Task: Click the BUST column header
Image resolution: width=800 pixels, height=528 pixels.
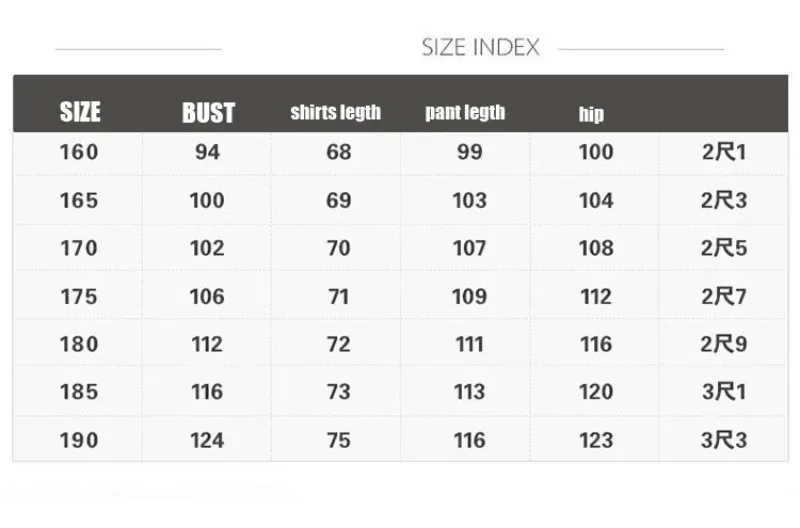Action: (208, 113)
